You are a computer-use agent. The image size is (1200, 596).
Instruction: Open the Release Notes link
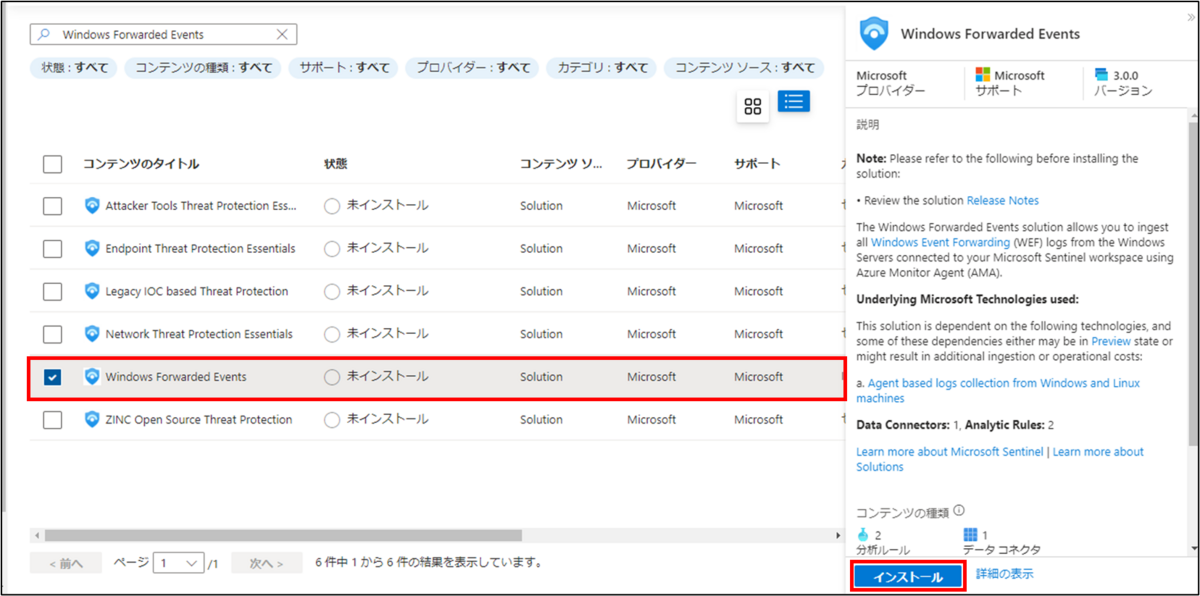(x=1002, y=200)
